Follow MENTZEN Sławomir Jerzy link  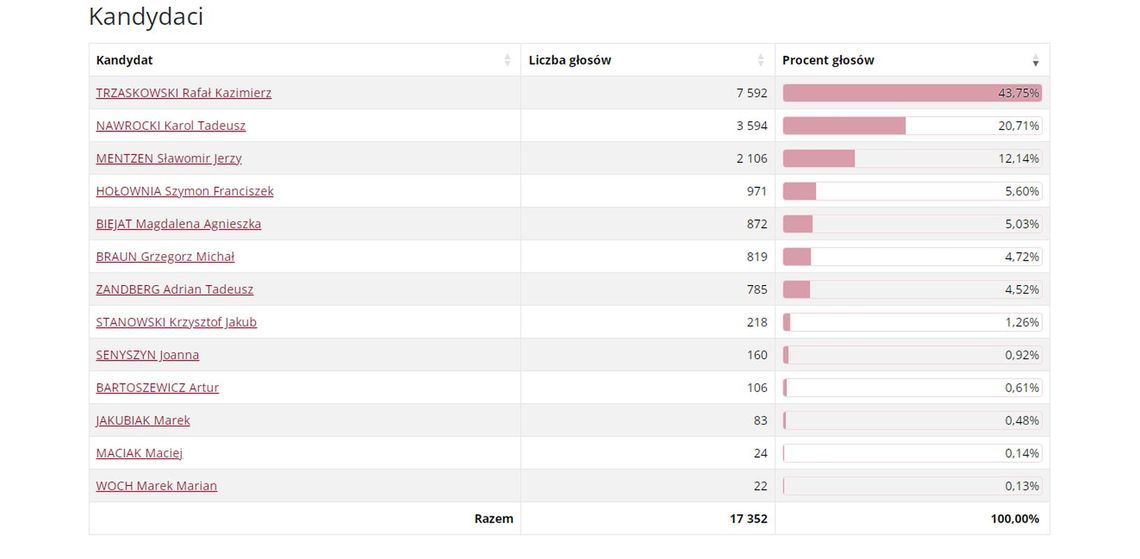tap(168, 158)
